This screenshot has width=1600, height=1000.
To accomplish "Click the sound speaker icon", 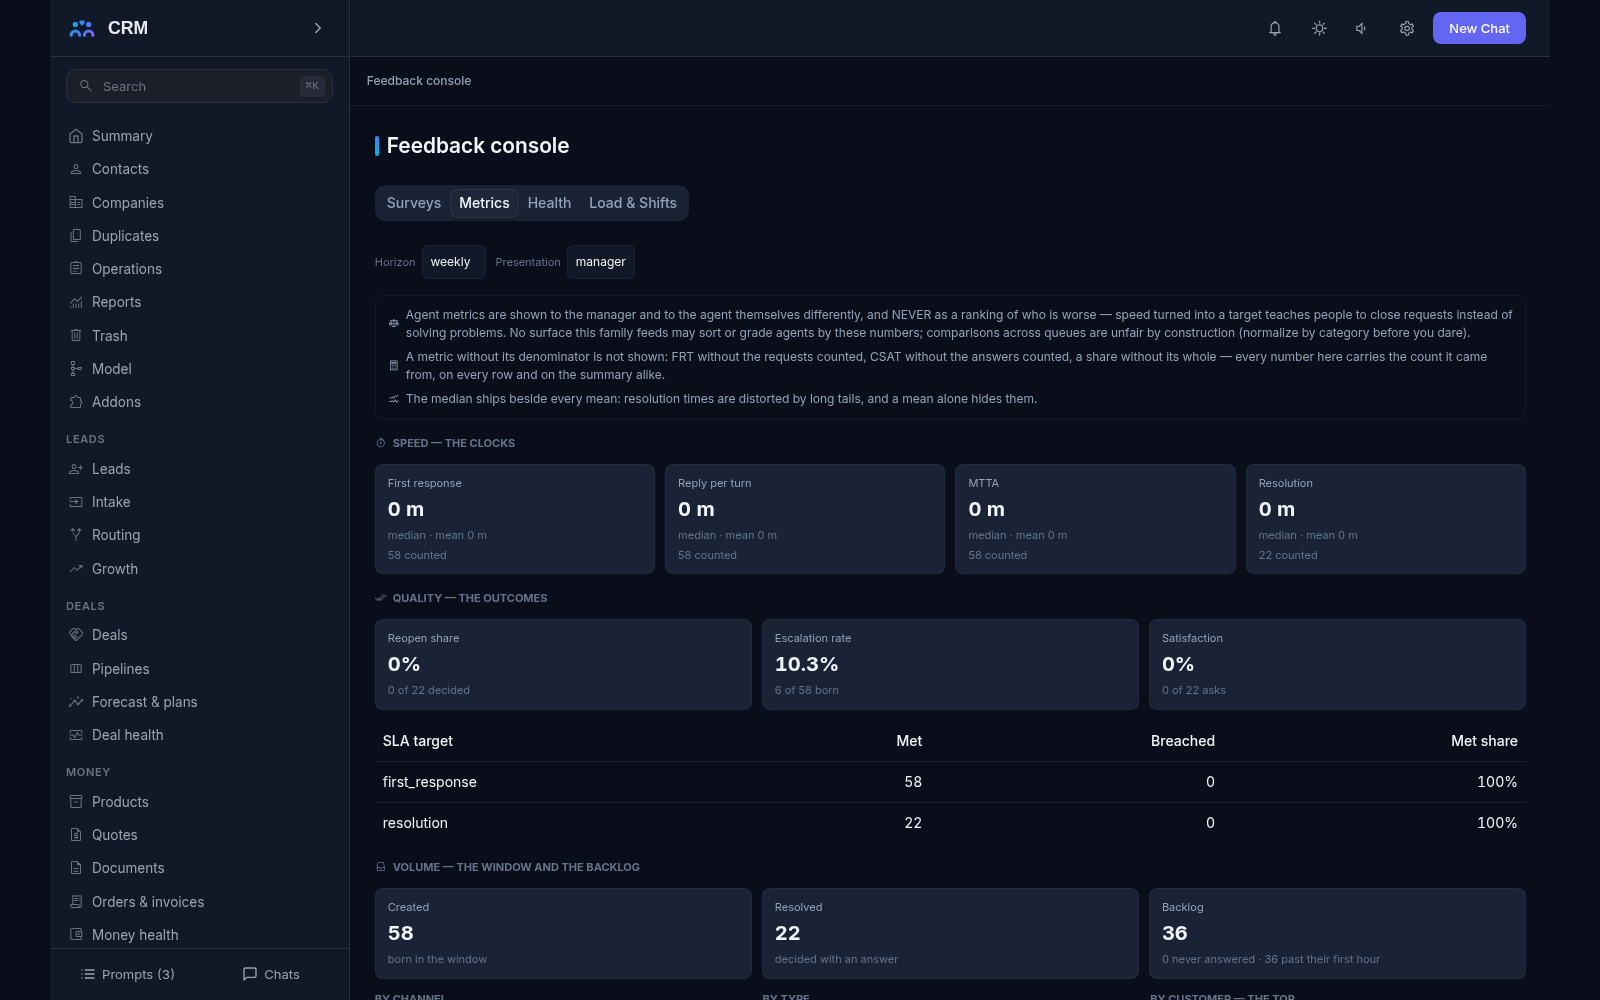I will (x=1362, y=28).
